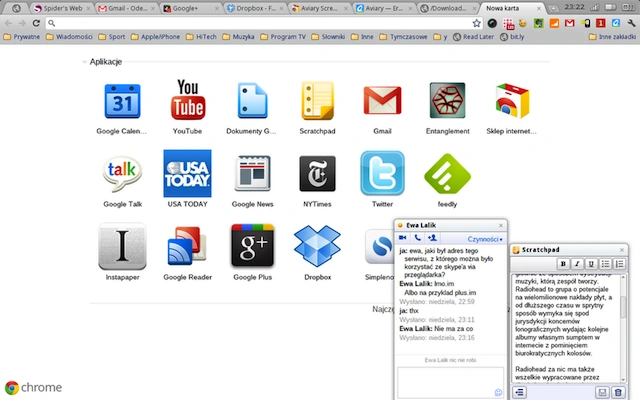Image resolution: width=640 pixels, height=400 pixels.
Task: Open the Twitter app
Action: pos(382,173)
